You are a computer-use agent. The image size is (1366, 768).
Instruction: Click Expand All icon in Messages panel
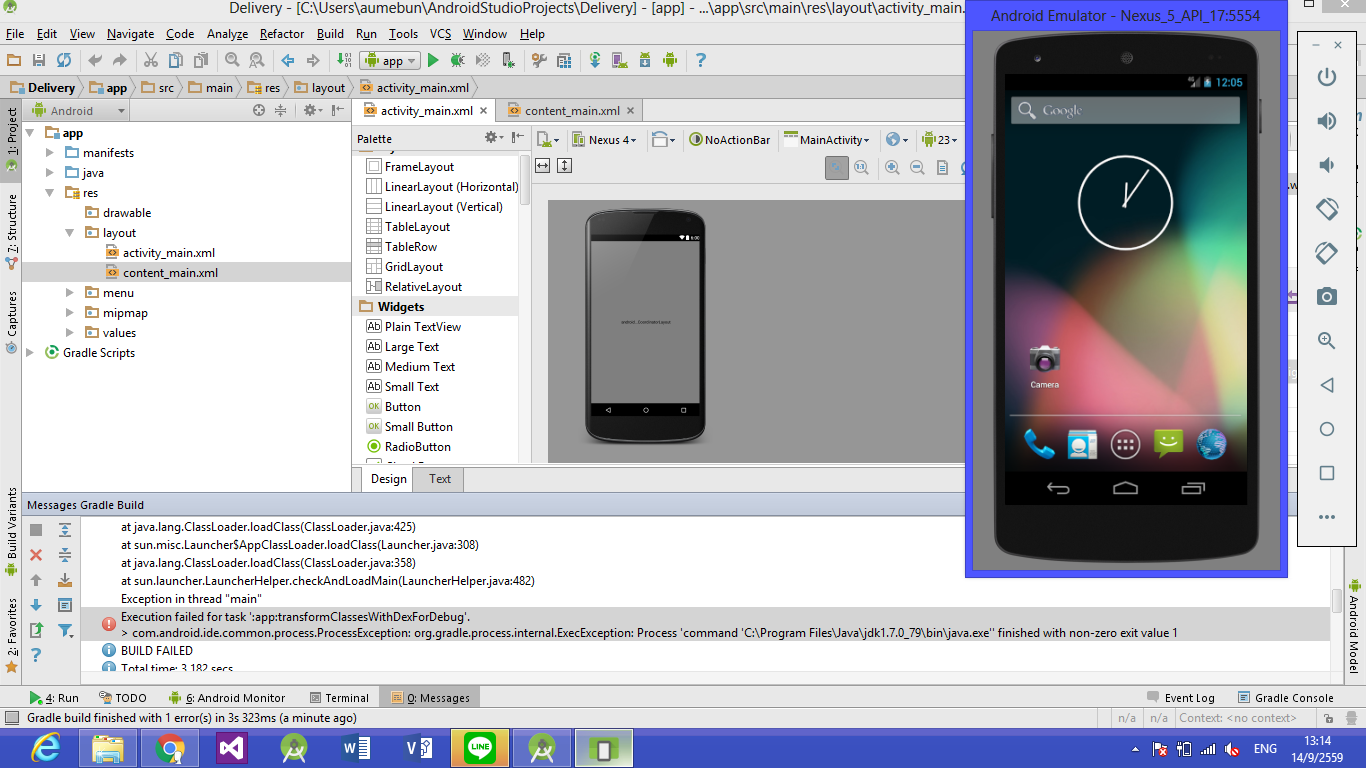[65, 530]
